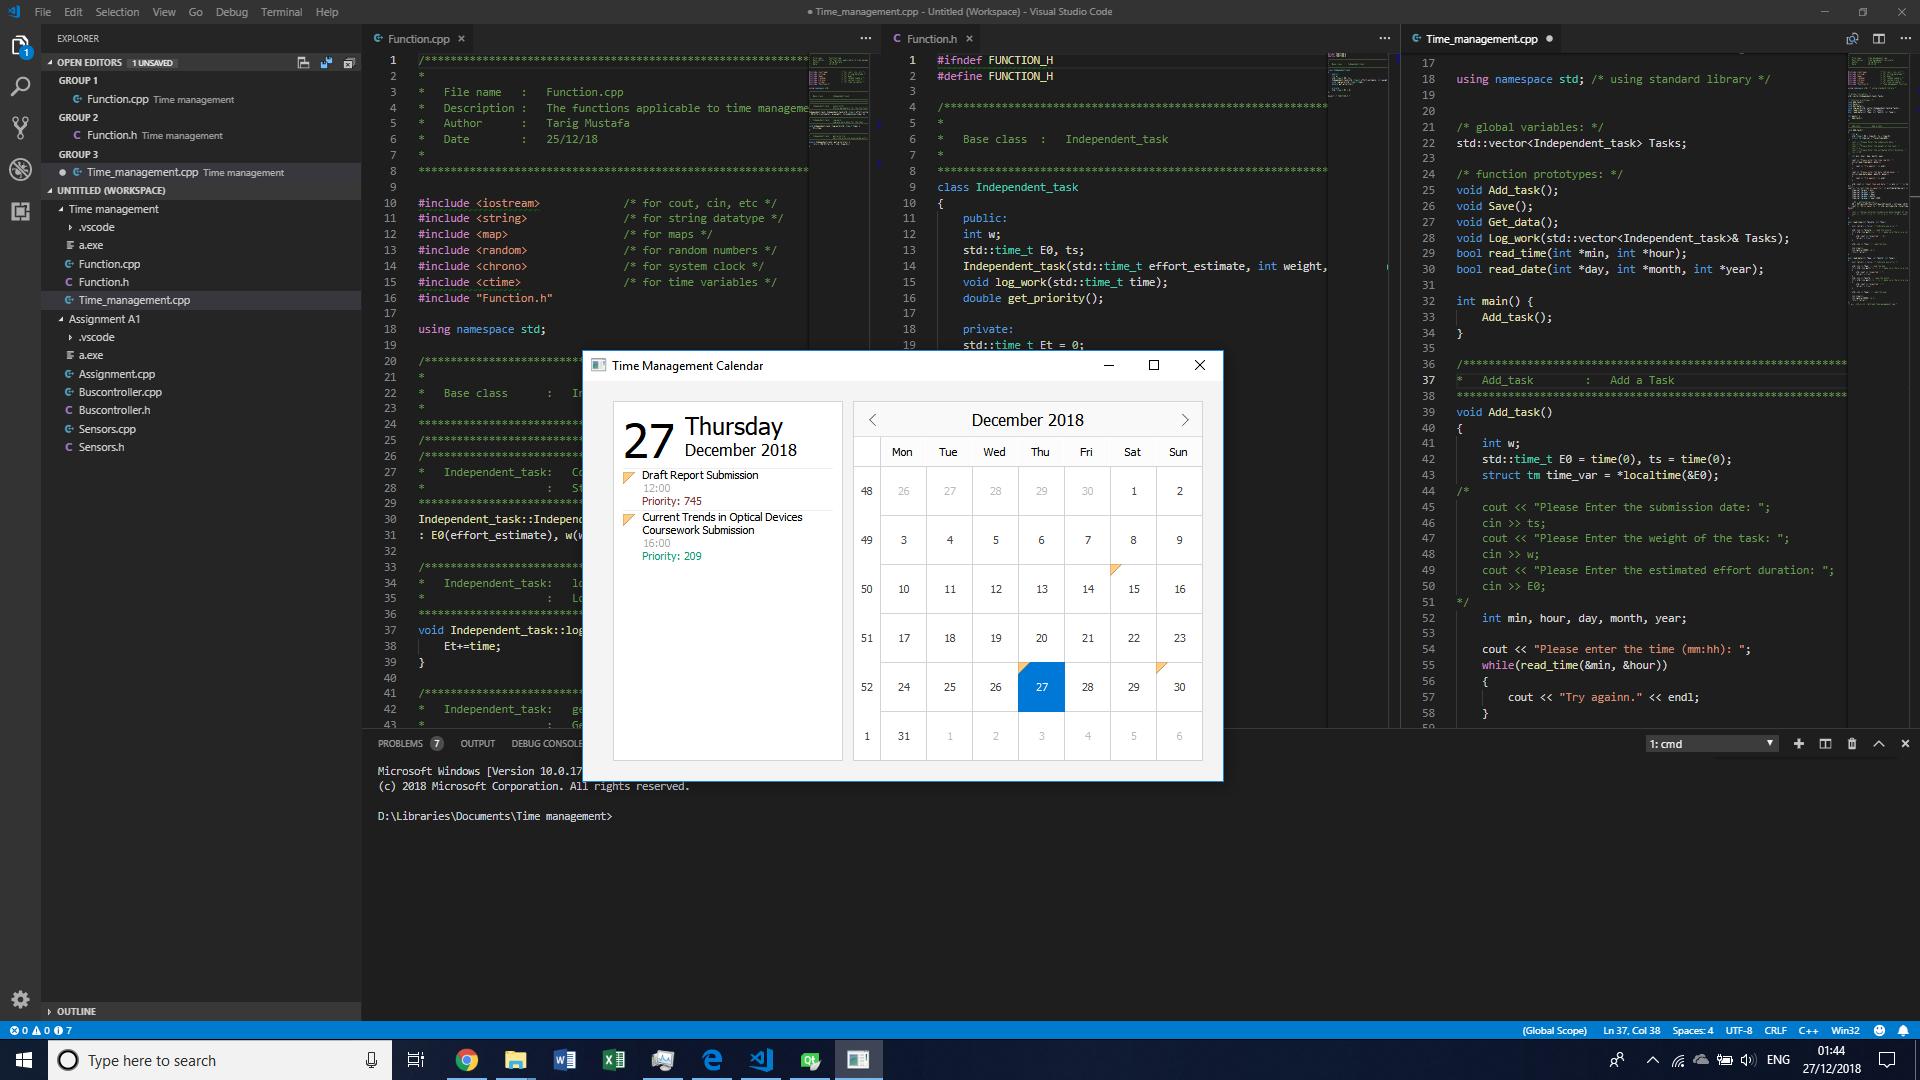Select the cmd terminal dropdown

1712,744
